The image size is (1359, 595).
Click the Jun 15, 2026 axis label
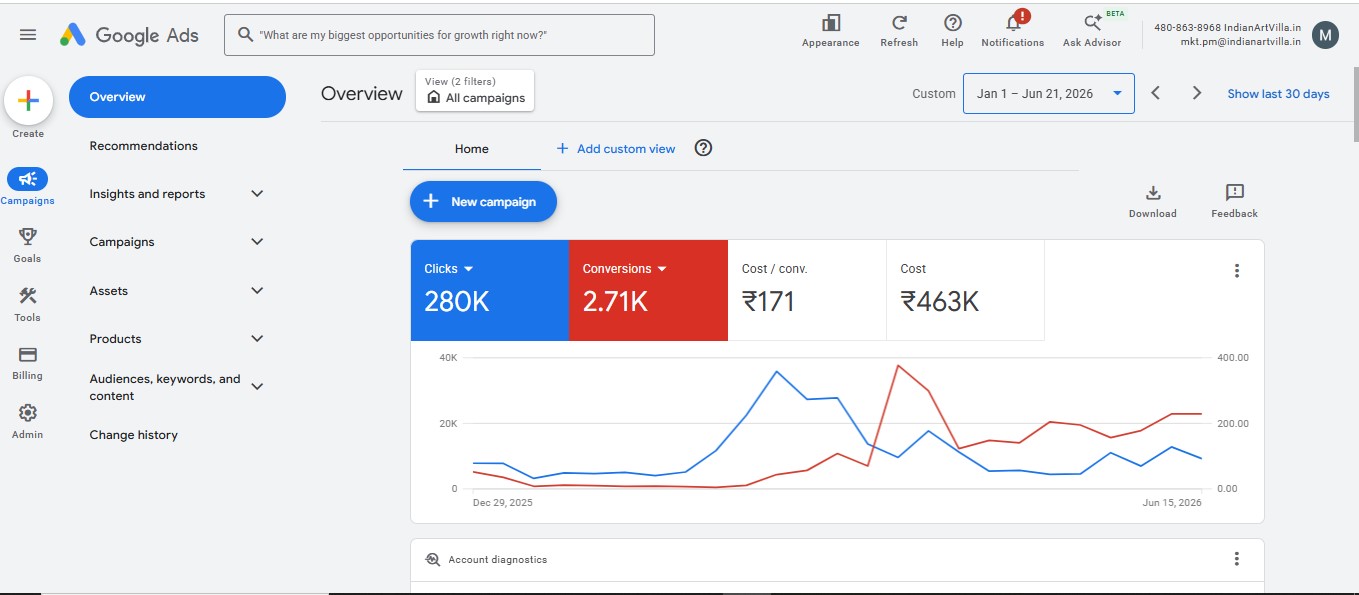pos(1172,502)
